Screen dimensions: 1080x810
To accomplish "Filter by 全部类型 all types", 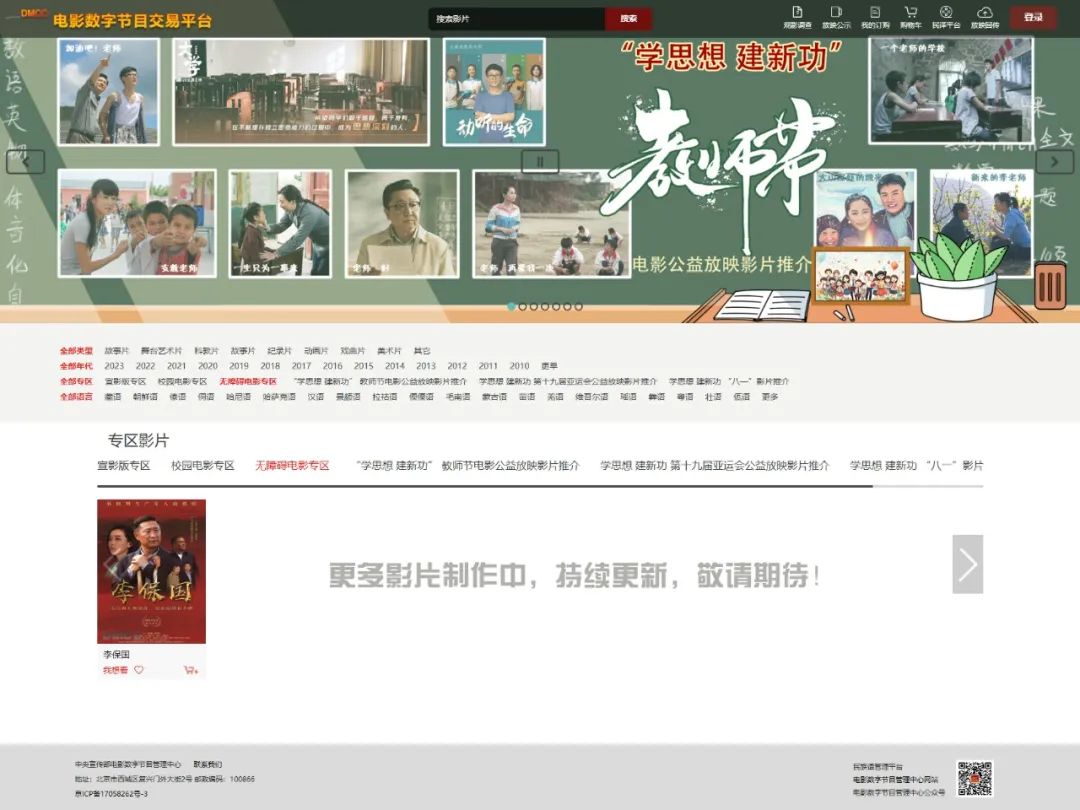I will click(x=76, y=351).
